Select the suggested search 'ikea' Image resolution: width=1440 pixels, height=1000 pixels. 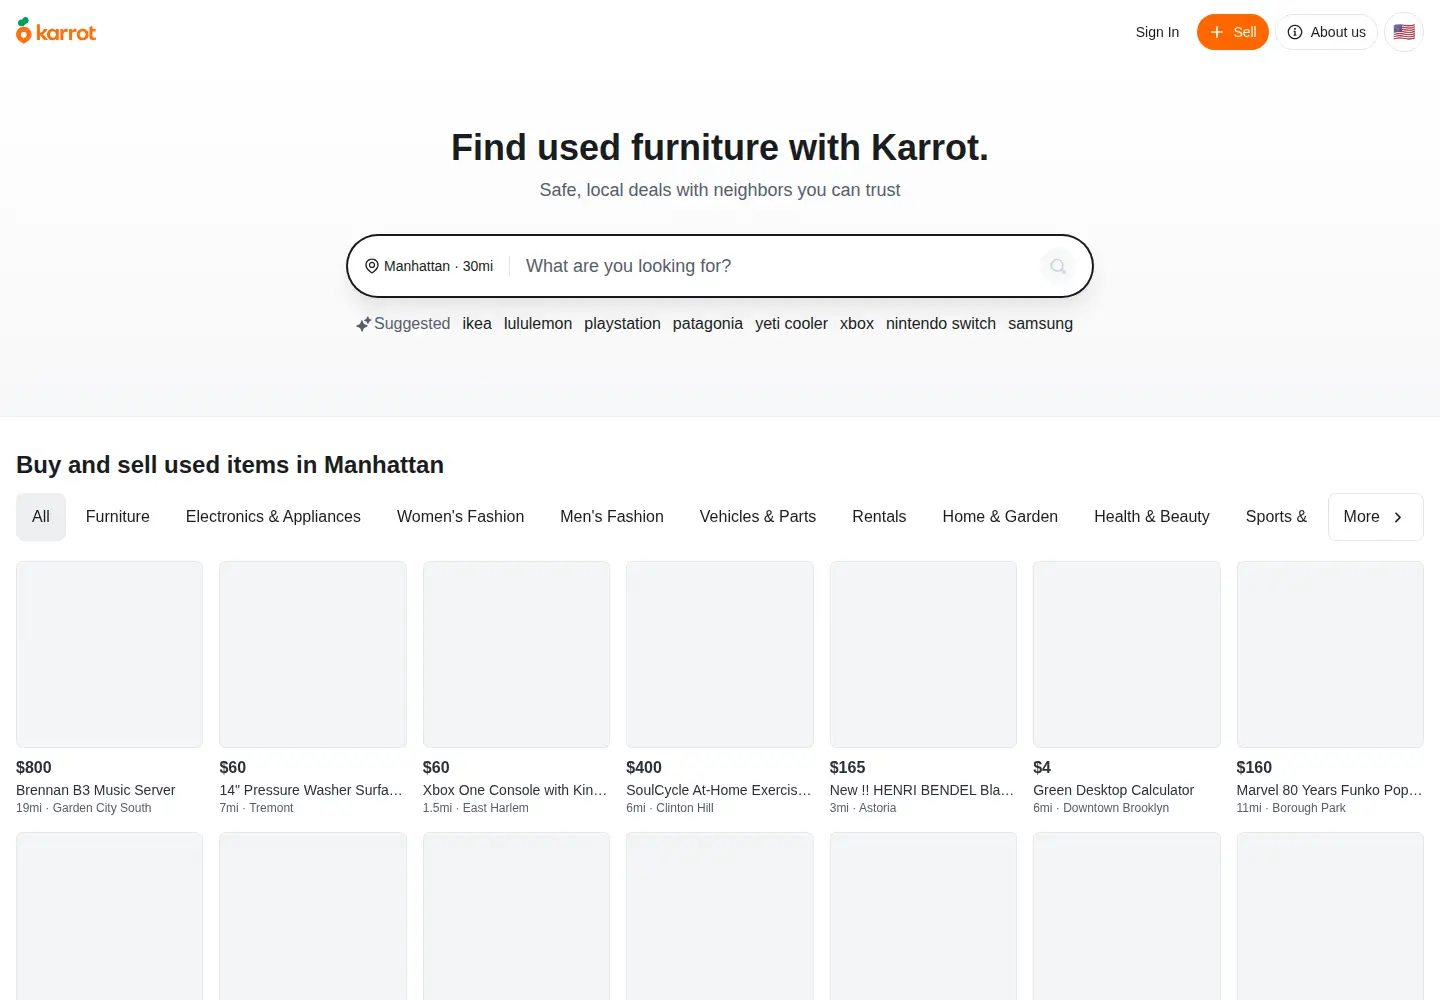pos(477,324)
